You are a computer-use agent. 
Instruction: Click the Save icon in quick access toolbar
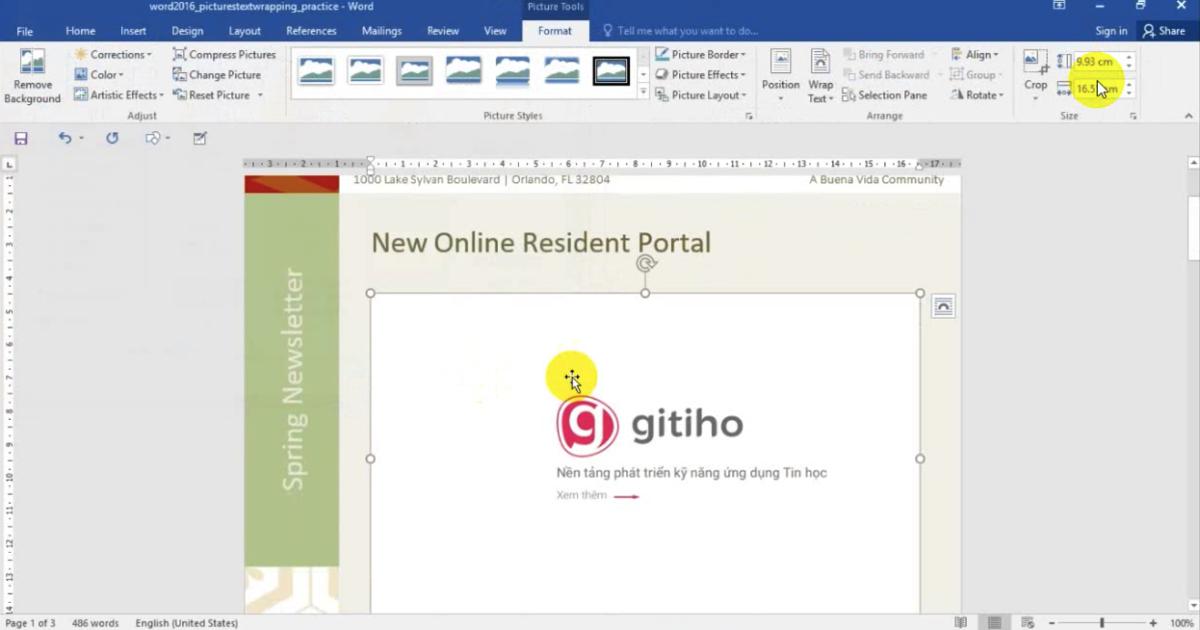pos(21,138)
